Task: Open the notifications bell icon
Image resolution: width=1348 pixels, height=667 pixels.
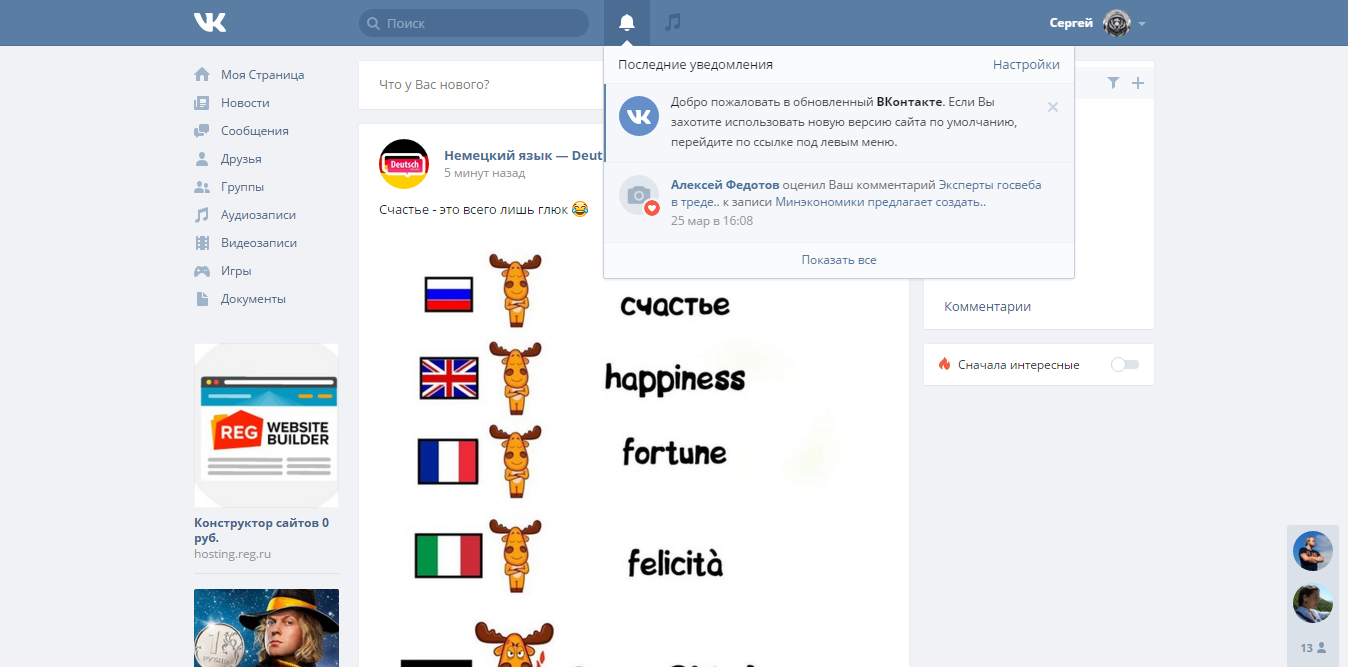Action: (x=627, y=22)
